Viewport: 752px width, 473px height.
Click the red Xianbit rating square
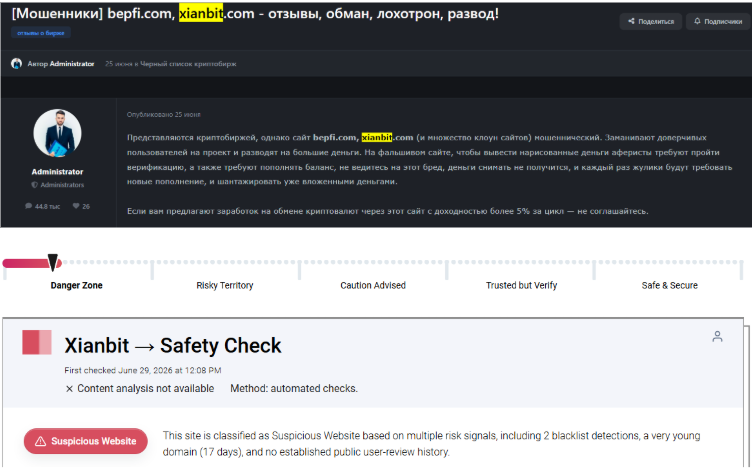pos(37,342)
